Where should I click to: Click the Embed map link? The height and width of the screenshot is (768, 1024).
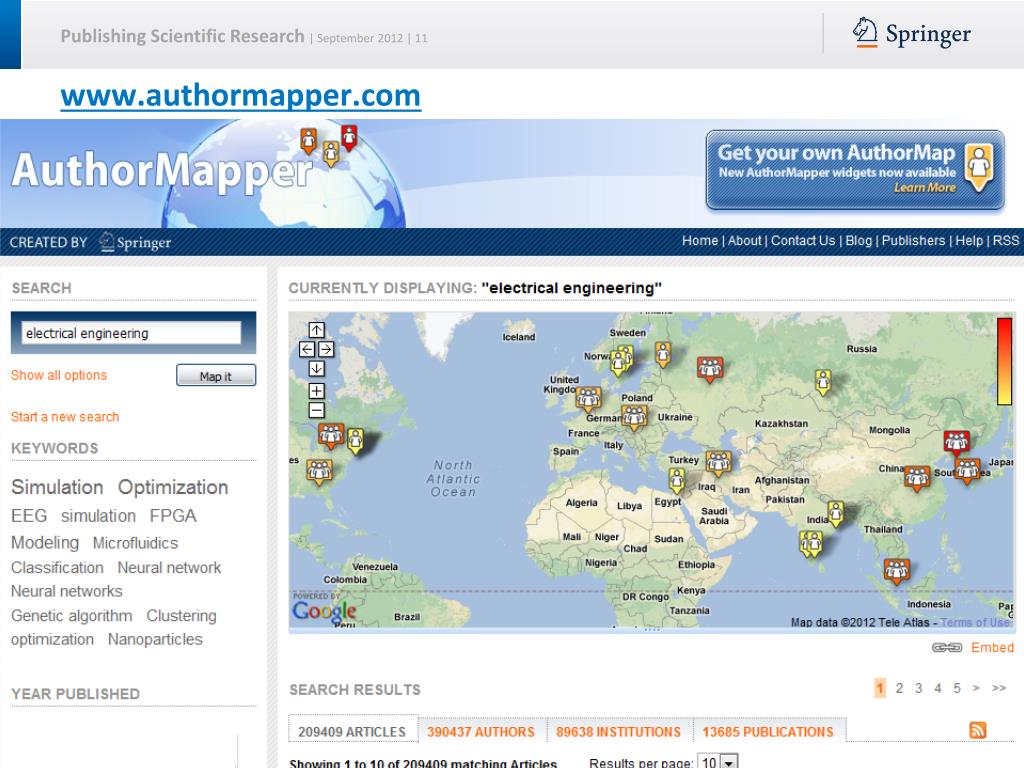[992, 648]
